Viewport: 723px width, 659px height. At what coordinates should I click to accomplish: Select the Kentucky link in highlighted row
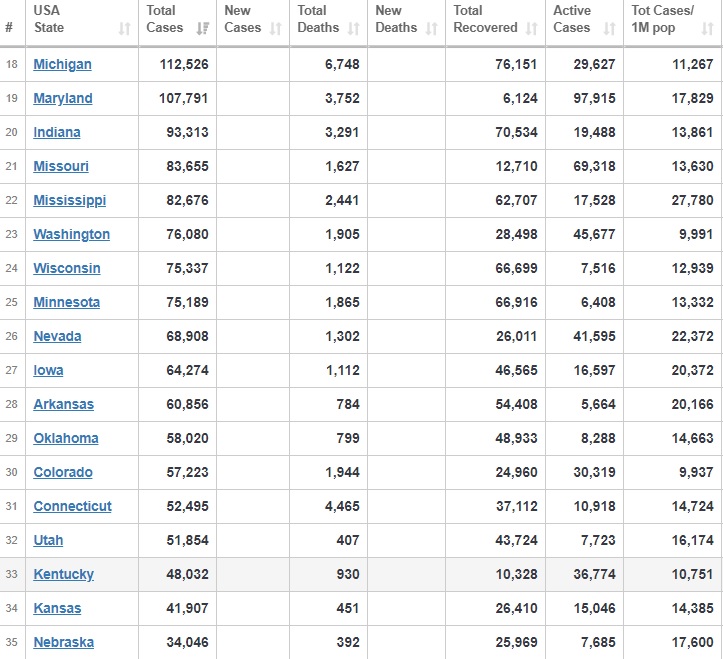point(64,574)
